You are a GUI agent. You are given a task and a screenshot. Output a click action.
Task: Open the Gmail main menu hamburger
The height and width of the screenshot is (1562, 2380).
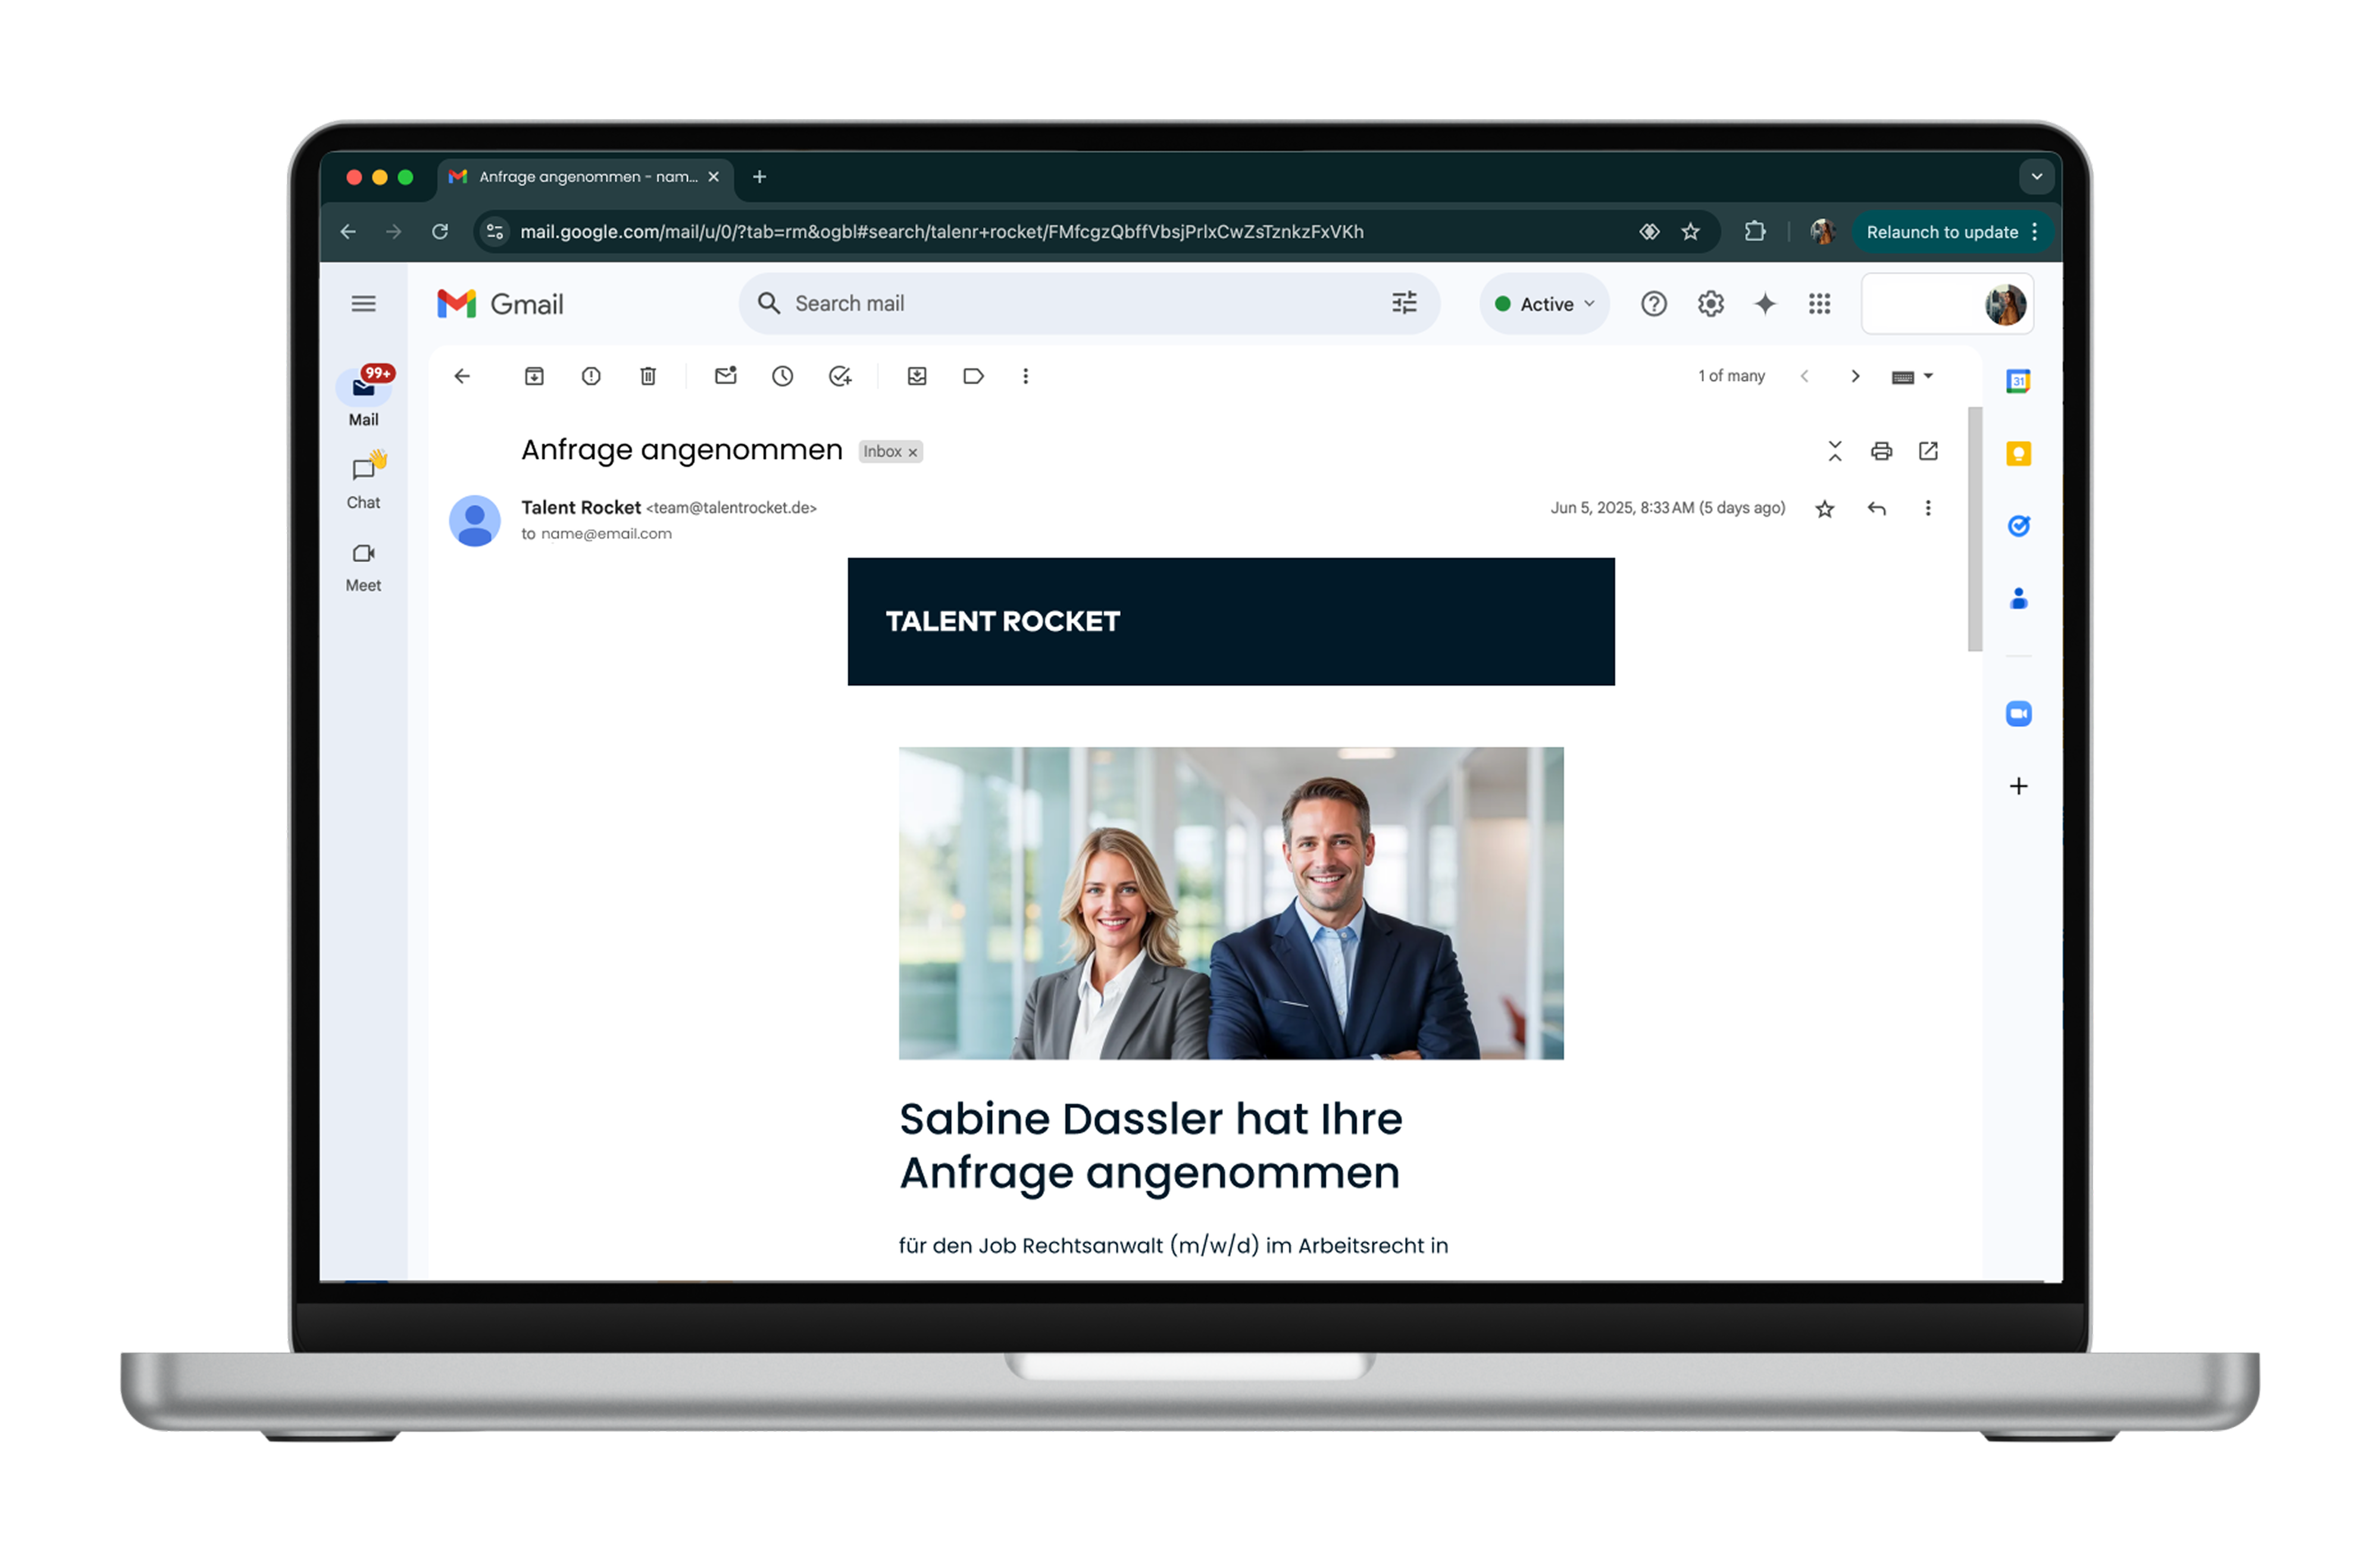[363, 304]
